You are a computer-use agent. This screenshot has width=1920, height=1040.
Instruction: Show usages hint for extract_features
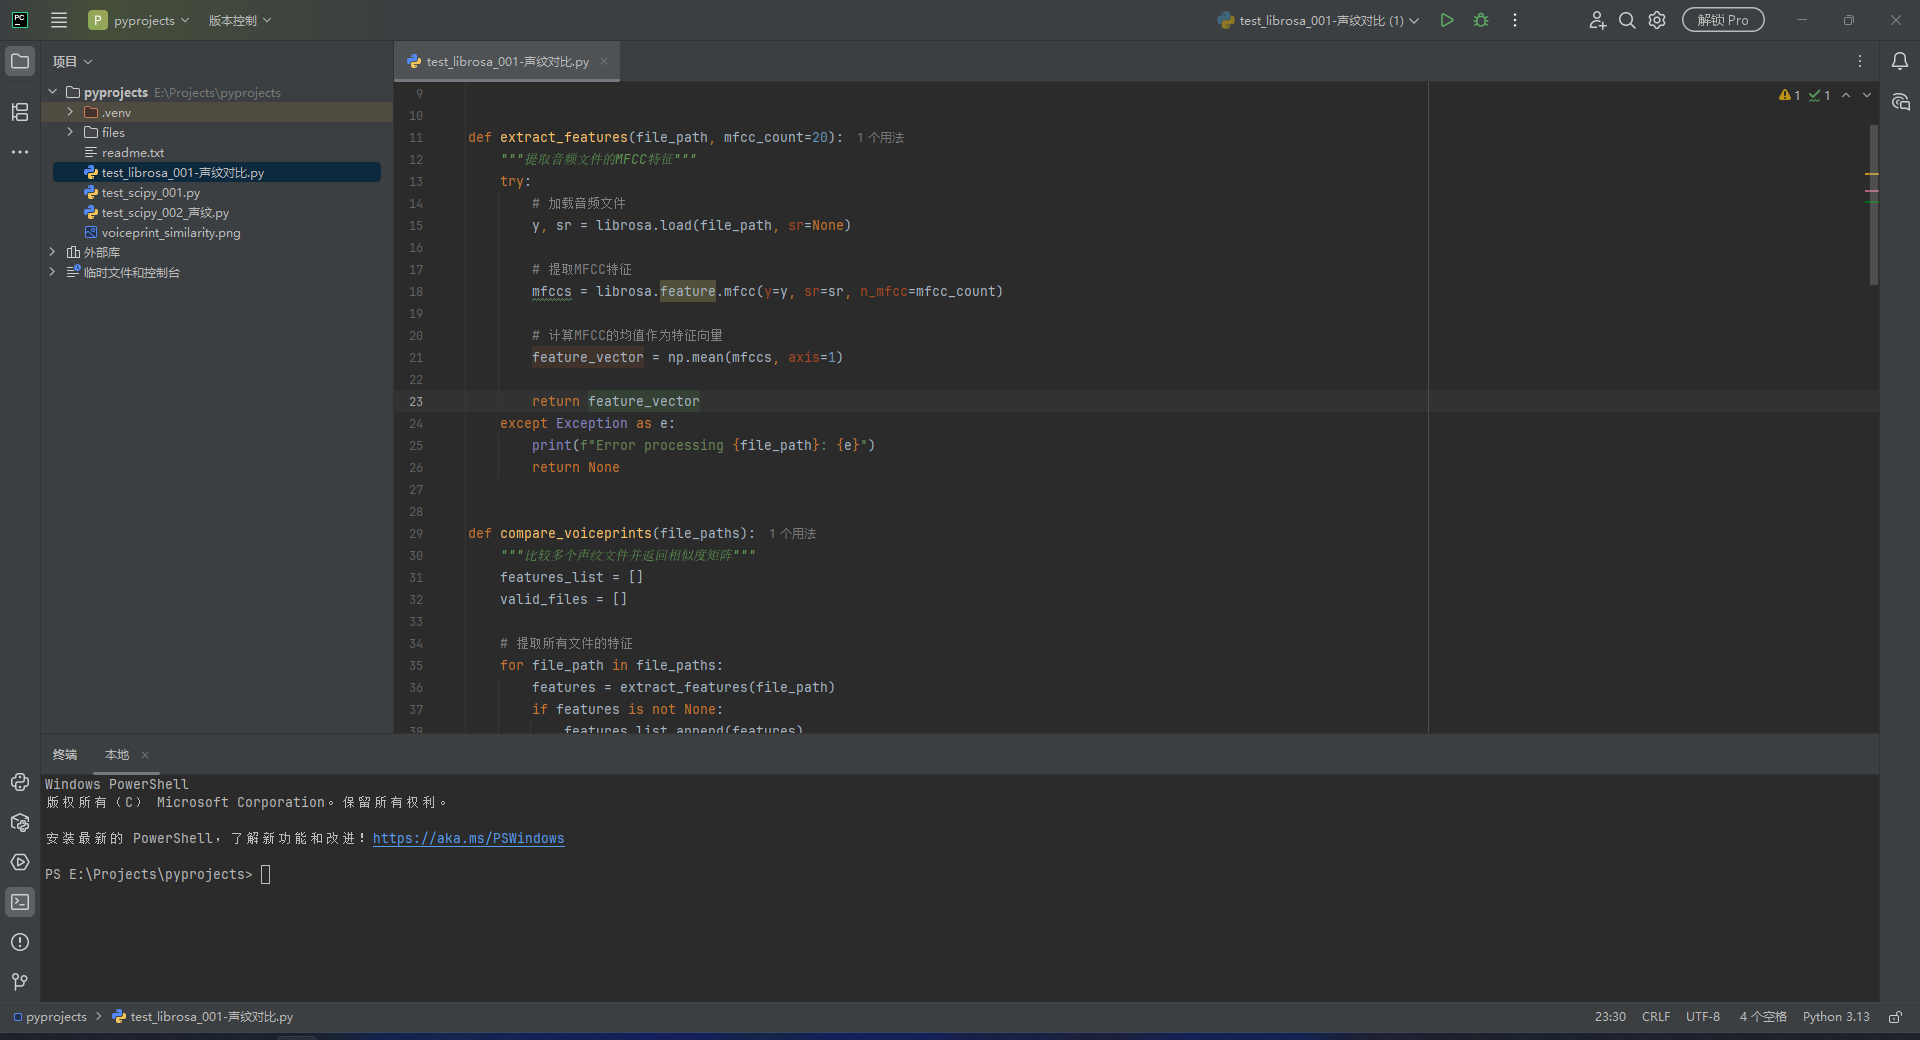tap(880, 138)
